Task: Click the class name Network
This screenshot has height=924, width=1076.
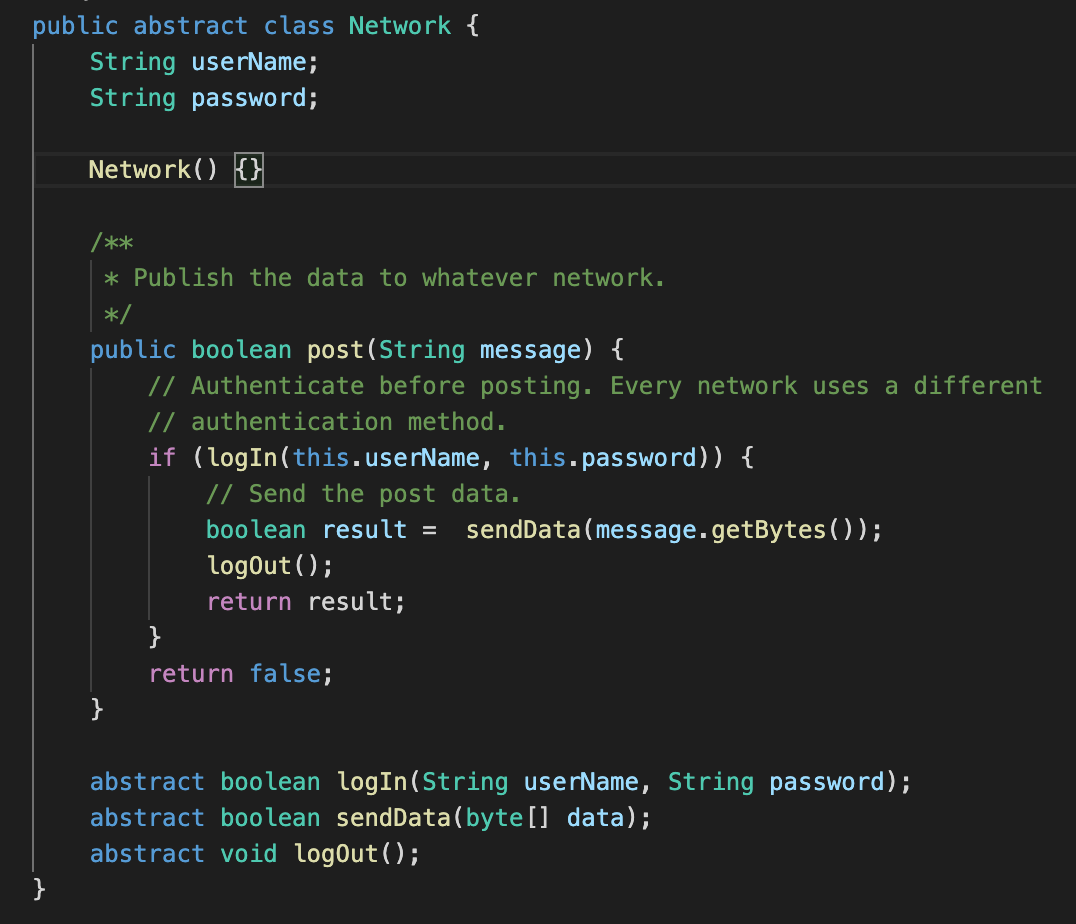Action: [x=399, y=25]
